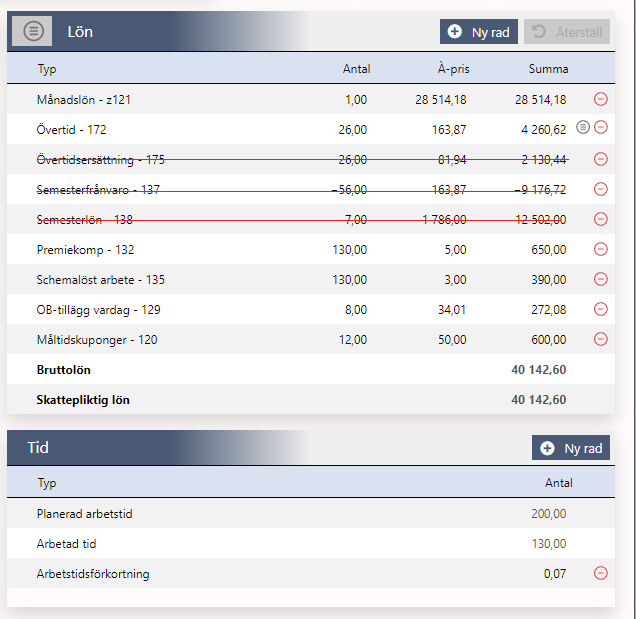The image size is (636, 619).
Task: Click Arbetad tid value 130,00
Action: pos(549,544)
